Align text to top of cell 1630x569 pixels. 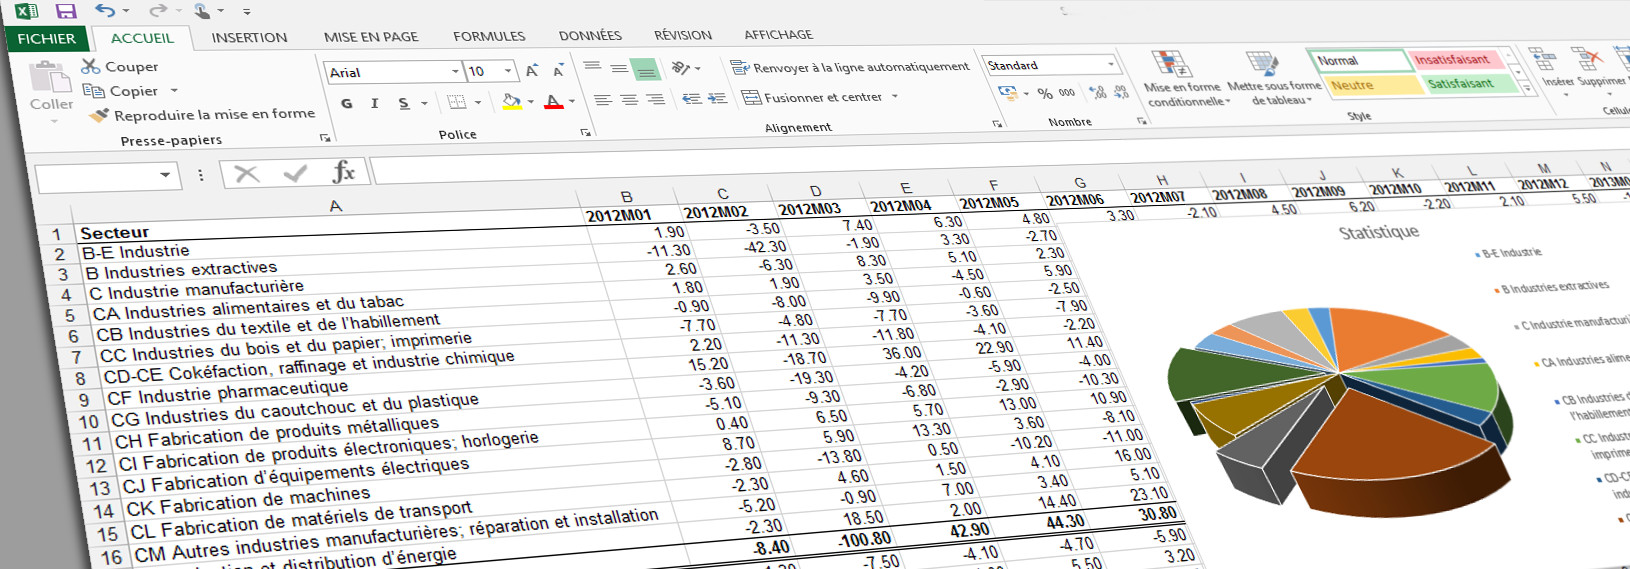(592, 68)
